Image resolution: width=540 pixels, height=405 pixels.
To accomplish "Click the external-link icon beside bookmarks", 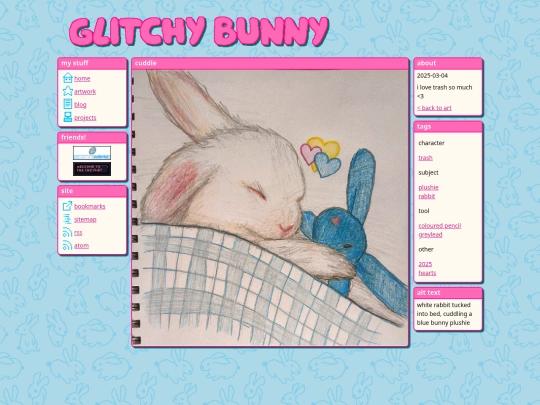I will pyautogui.click(x=68, y=206).
